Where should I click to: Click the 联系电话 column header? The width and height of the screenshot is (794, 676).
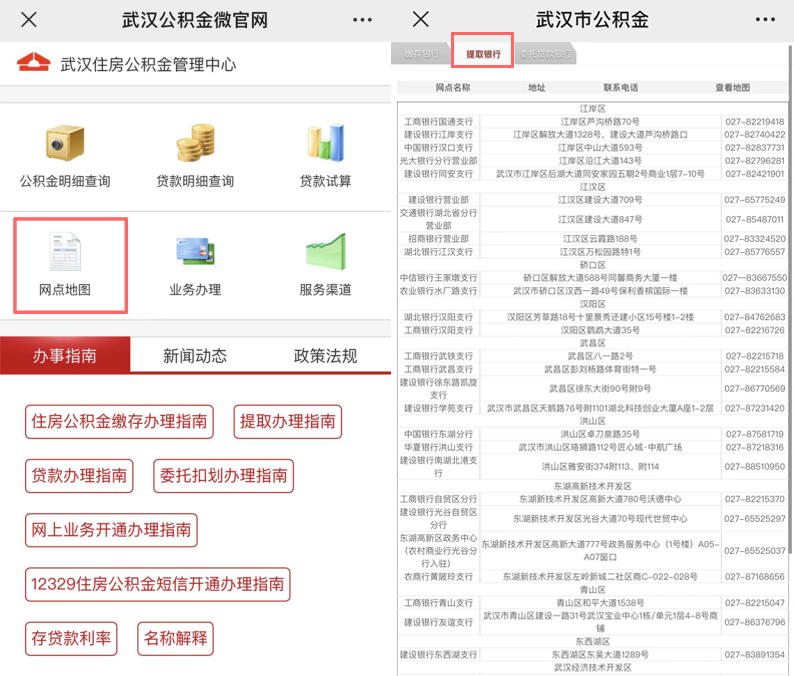coord(621,88)
